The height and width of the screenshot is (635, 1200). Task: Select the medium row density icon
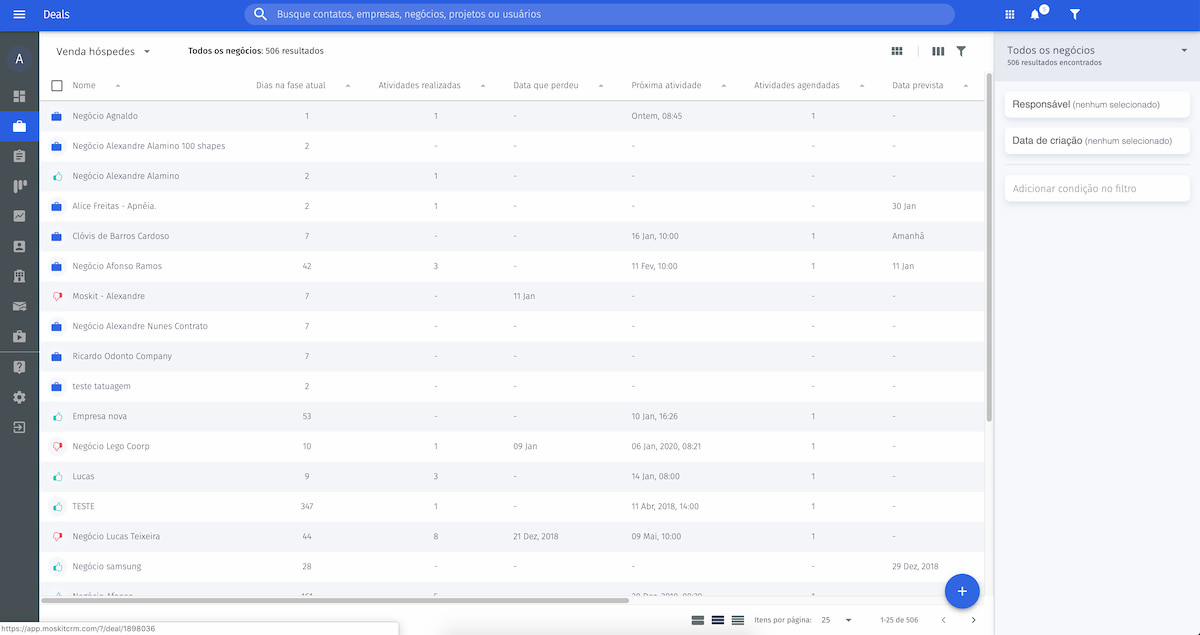(x=718, y=620)
